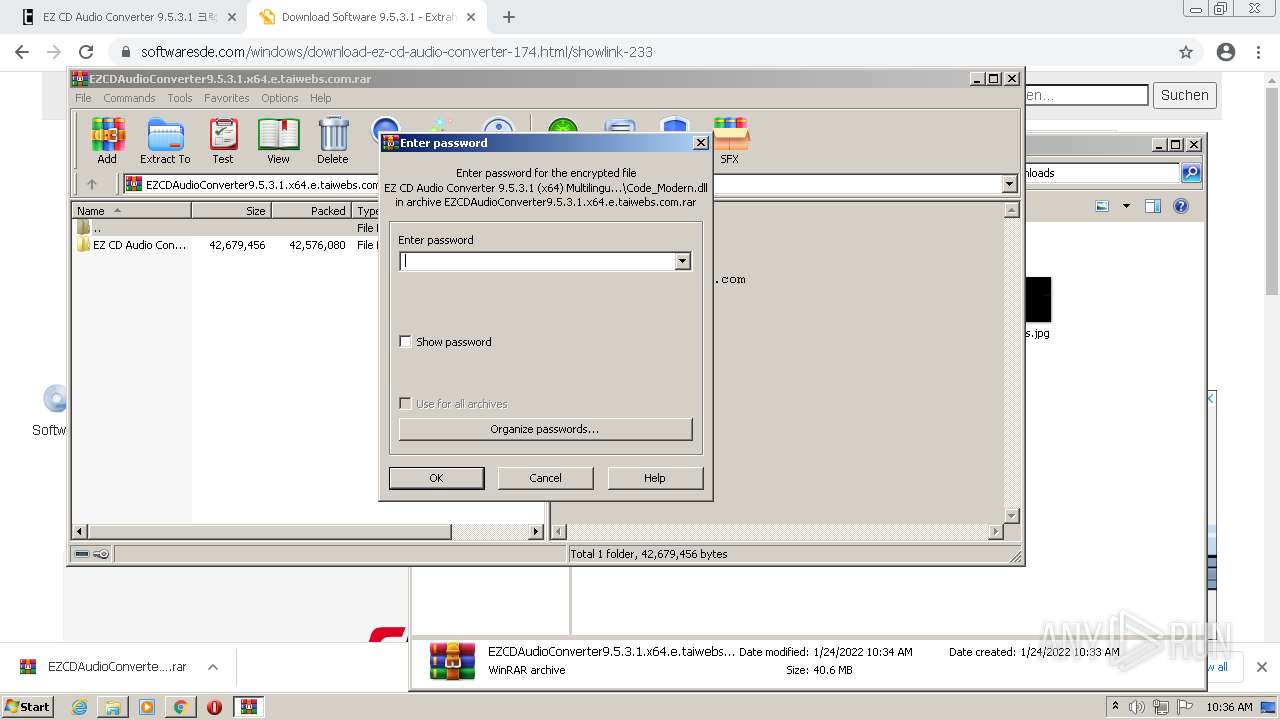Open the Commands menu
This screenshot has height=720, width=1280.
tap(129, 98)
